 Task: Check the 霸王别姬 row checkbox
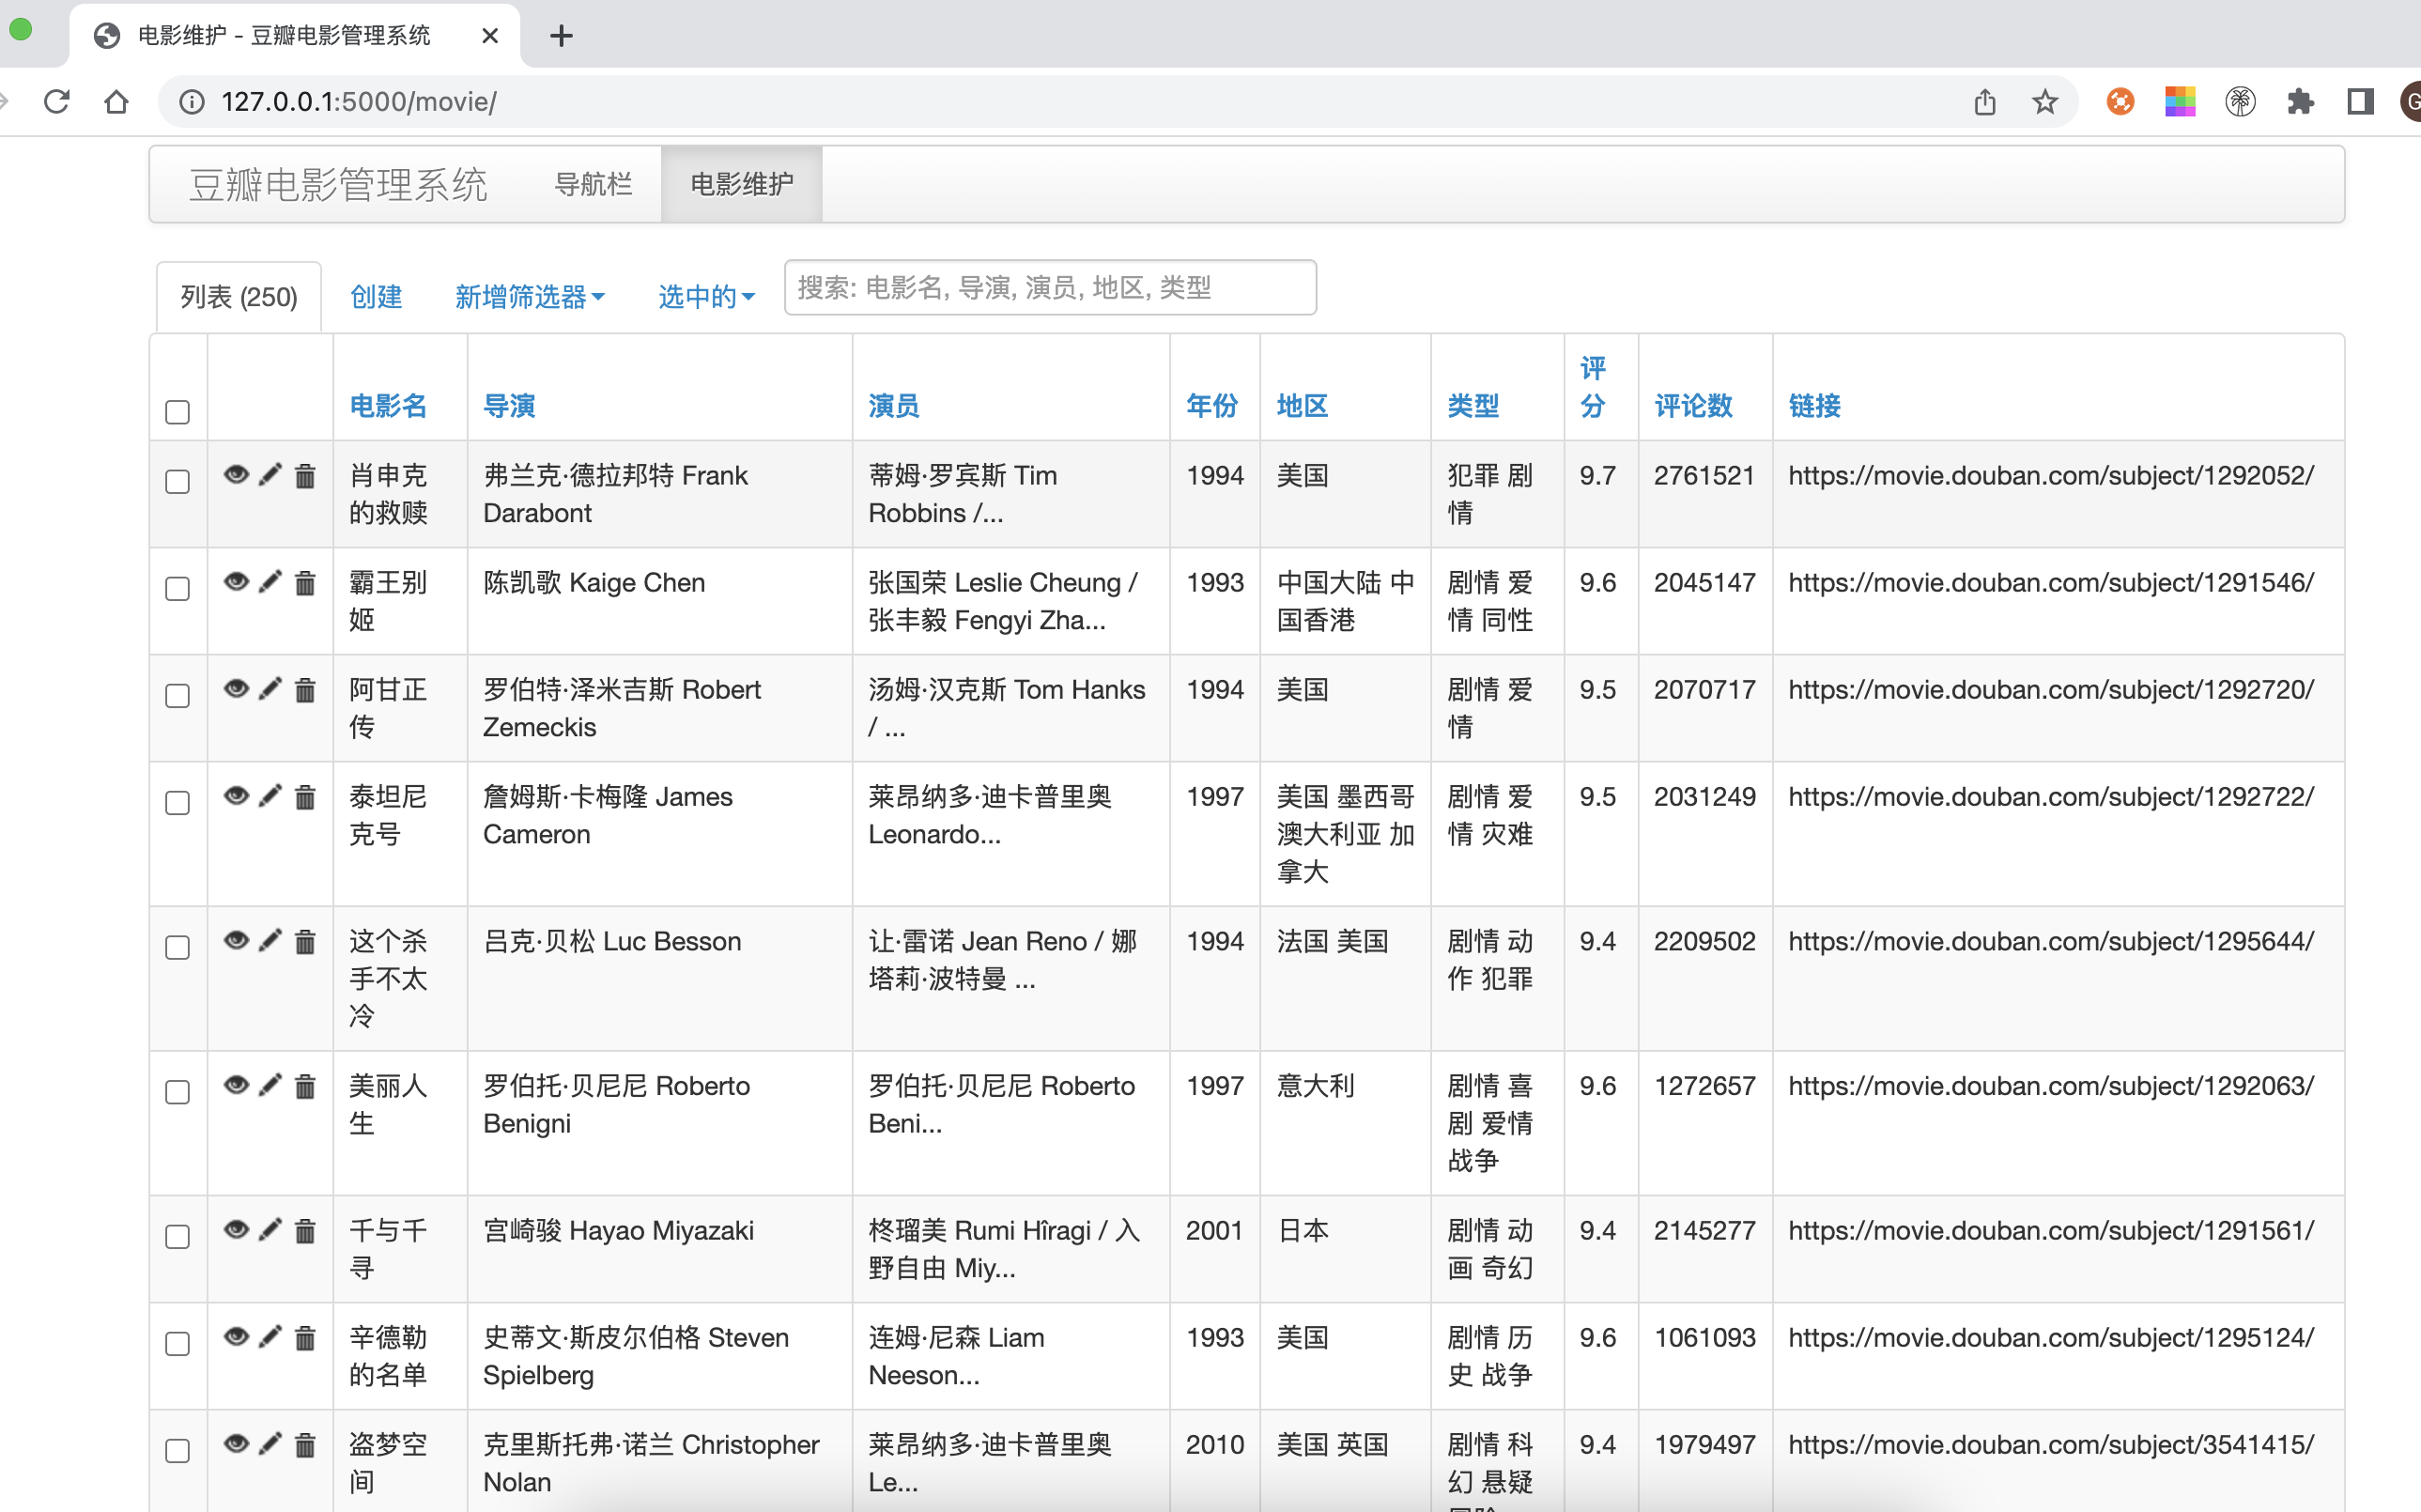pyautogui.click(x=177, y=589)
